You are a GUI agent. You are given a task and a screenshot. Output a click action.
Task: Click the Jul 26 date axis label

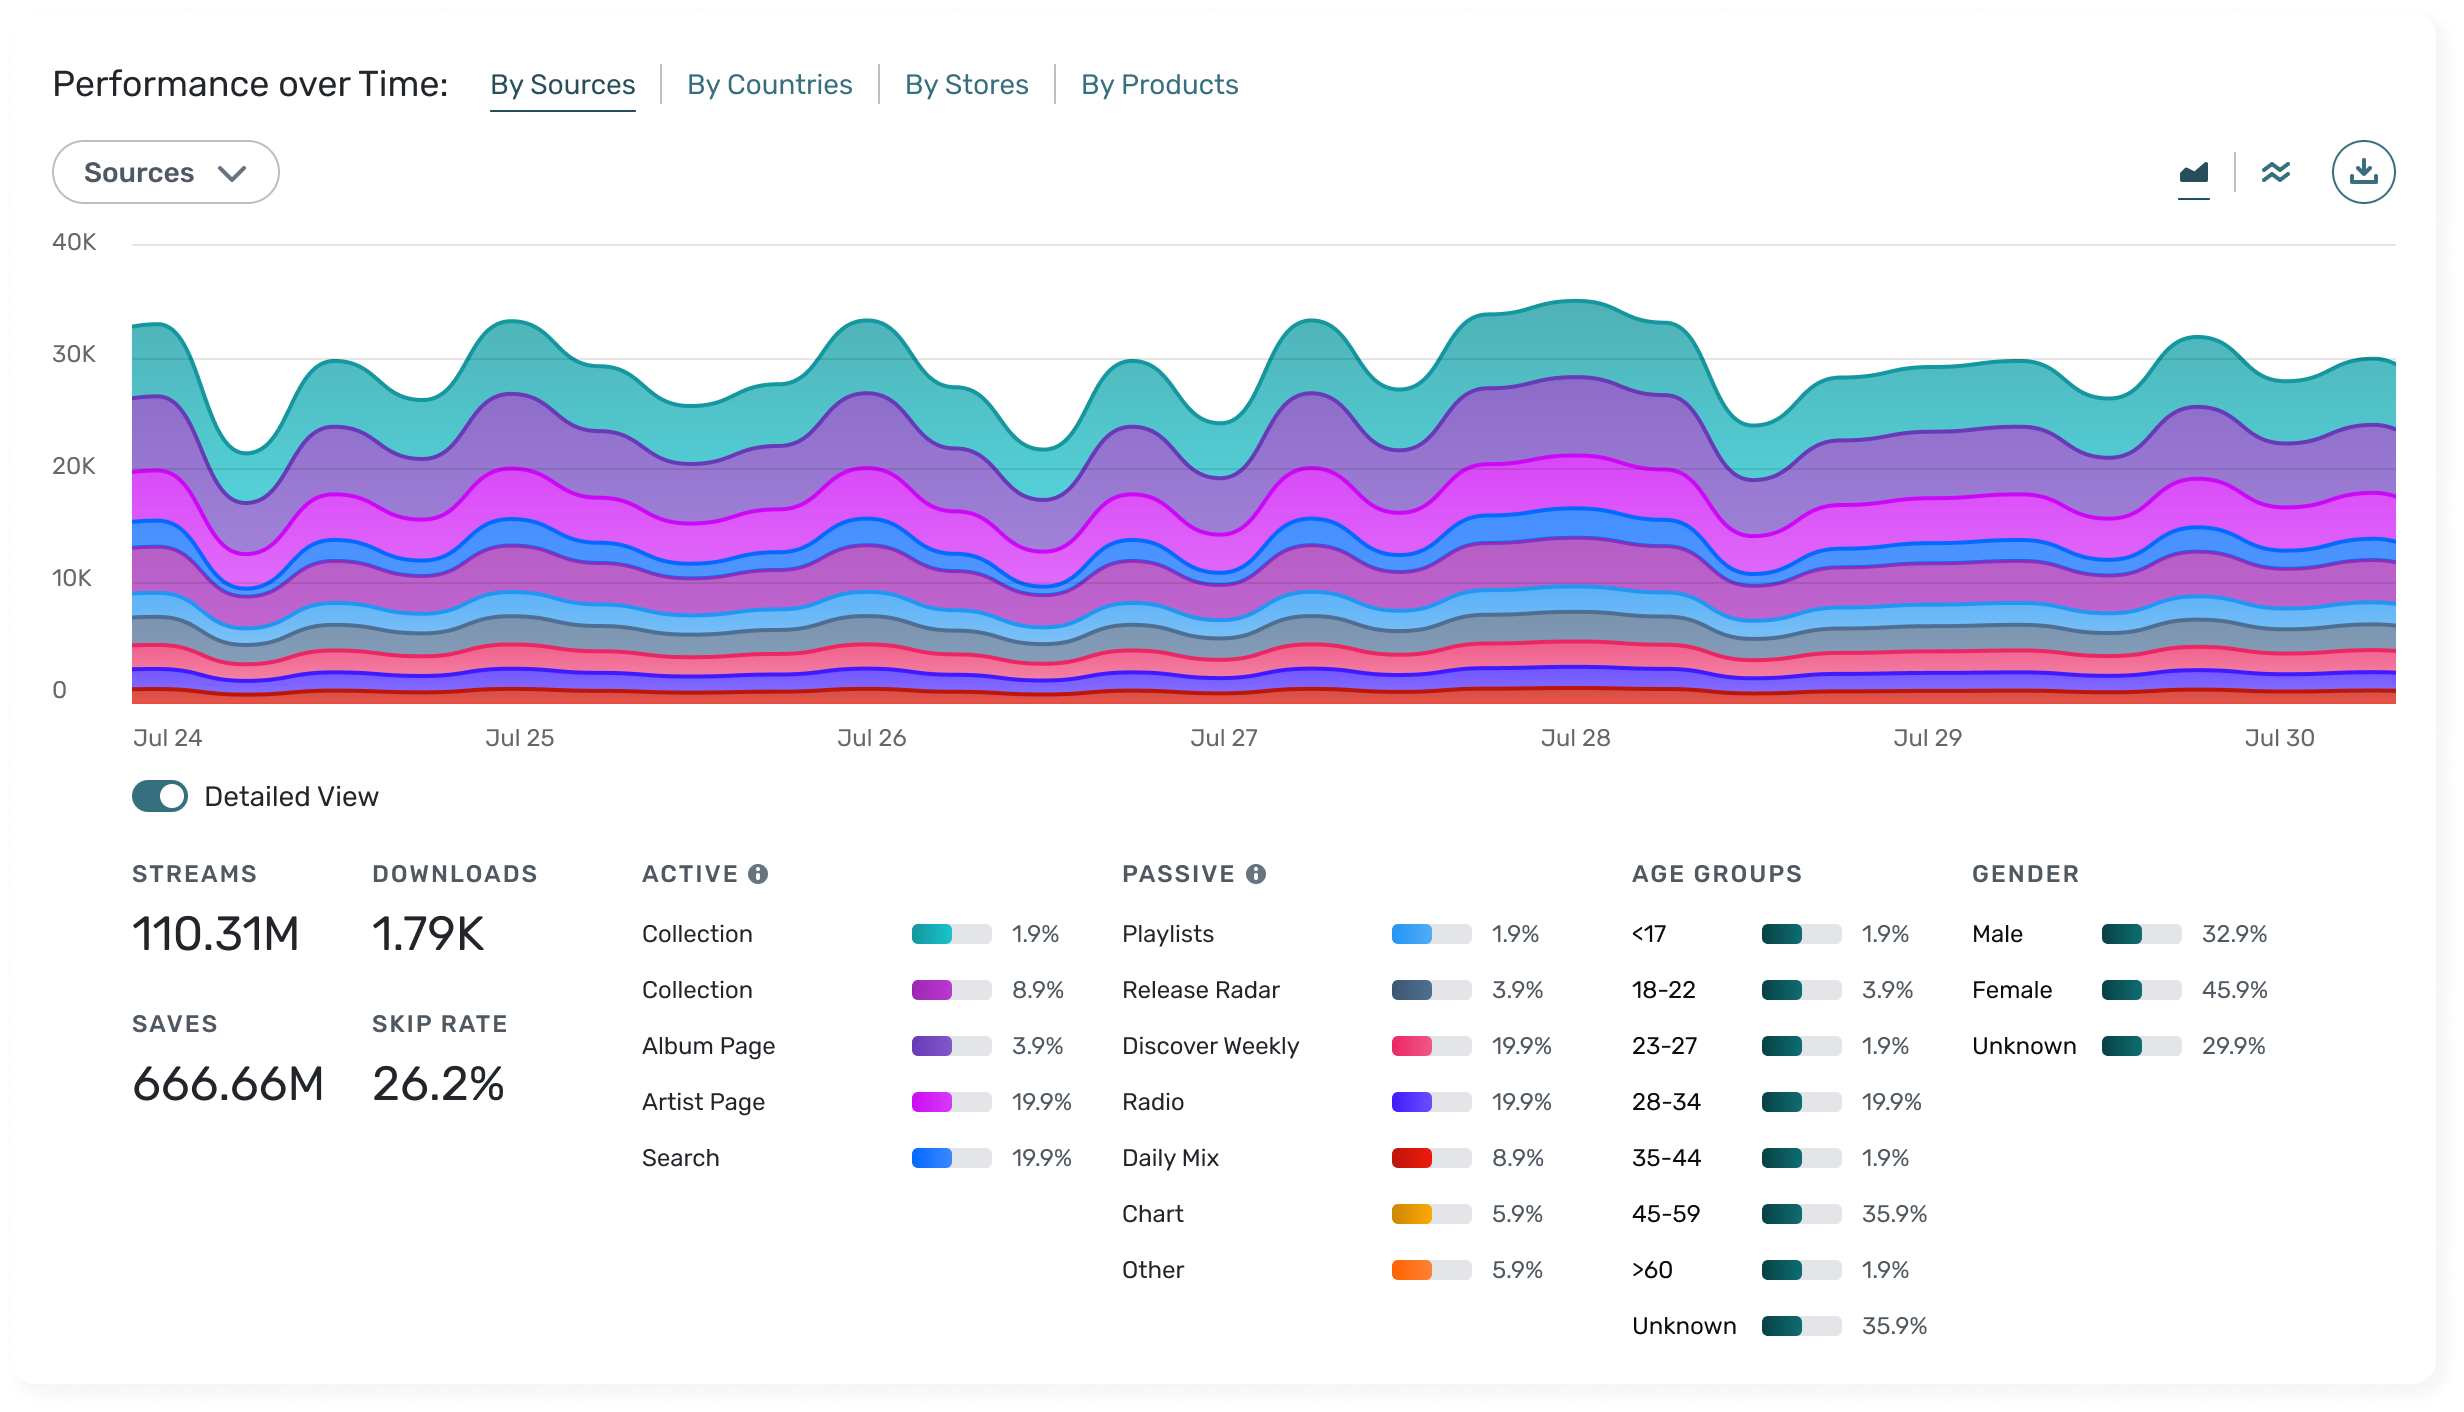coord(871,738)
